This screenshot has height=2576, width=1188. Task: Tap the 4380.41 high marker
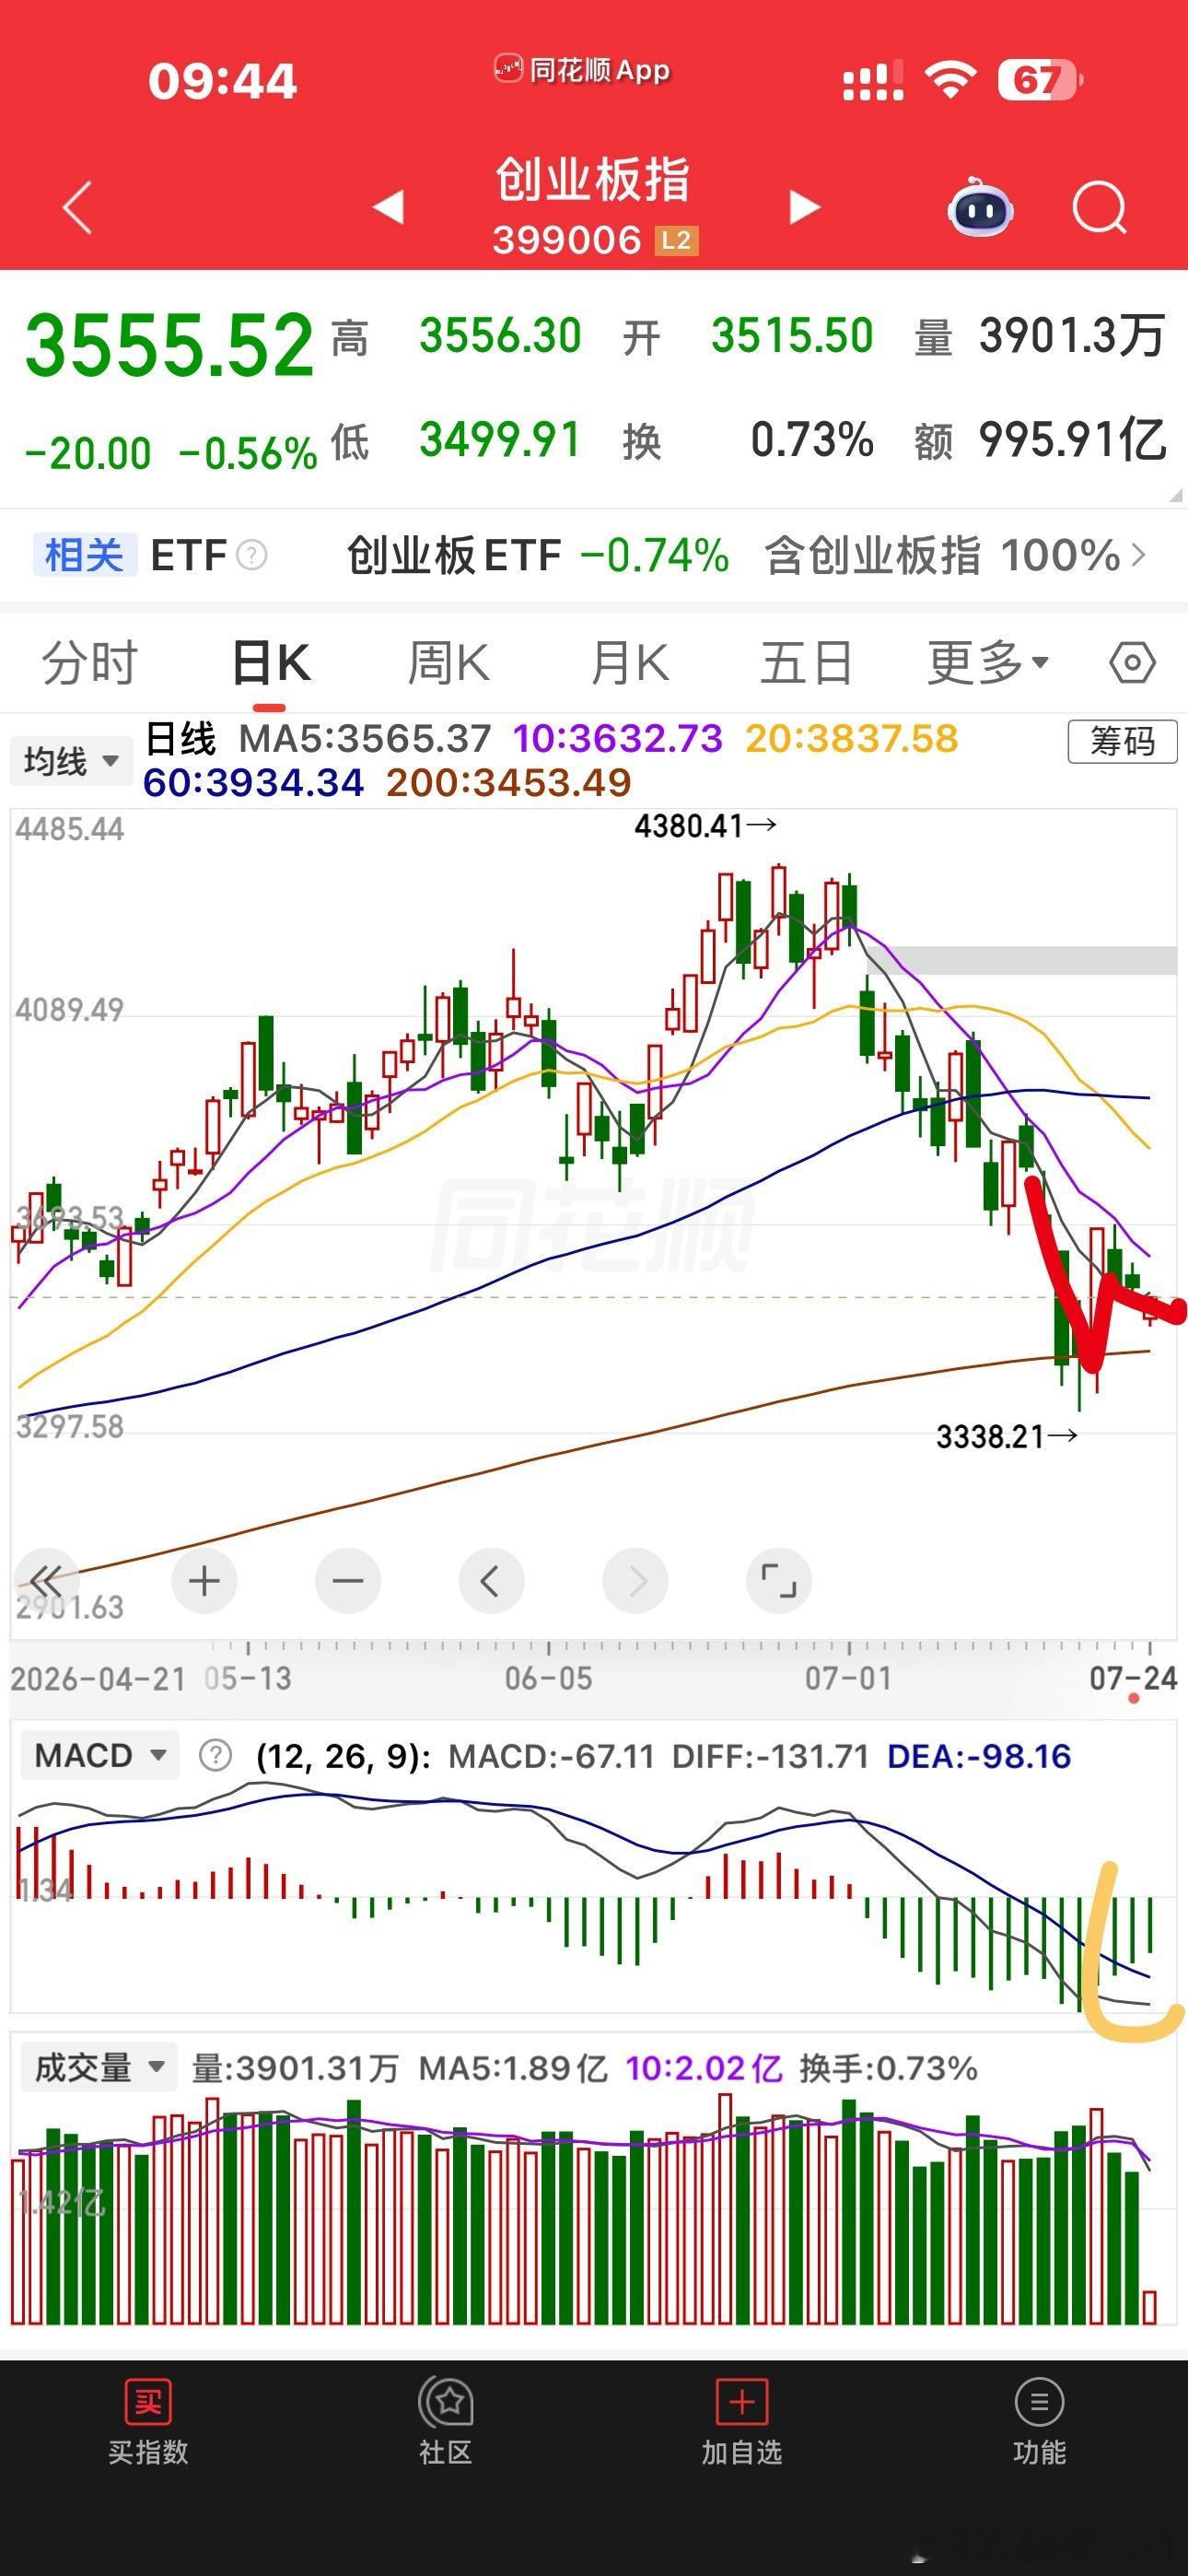[706, 826]
